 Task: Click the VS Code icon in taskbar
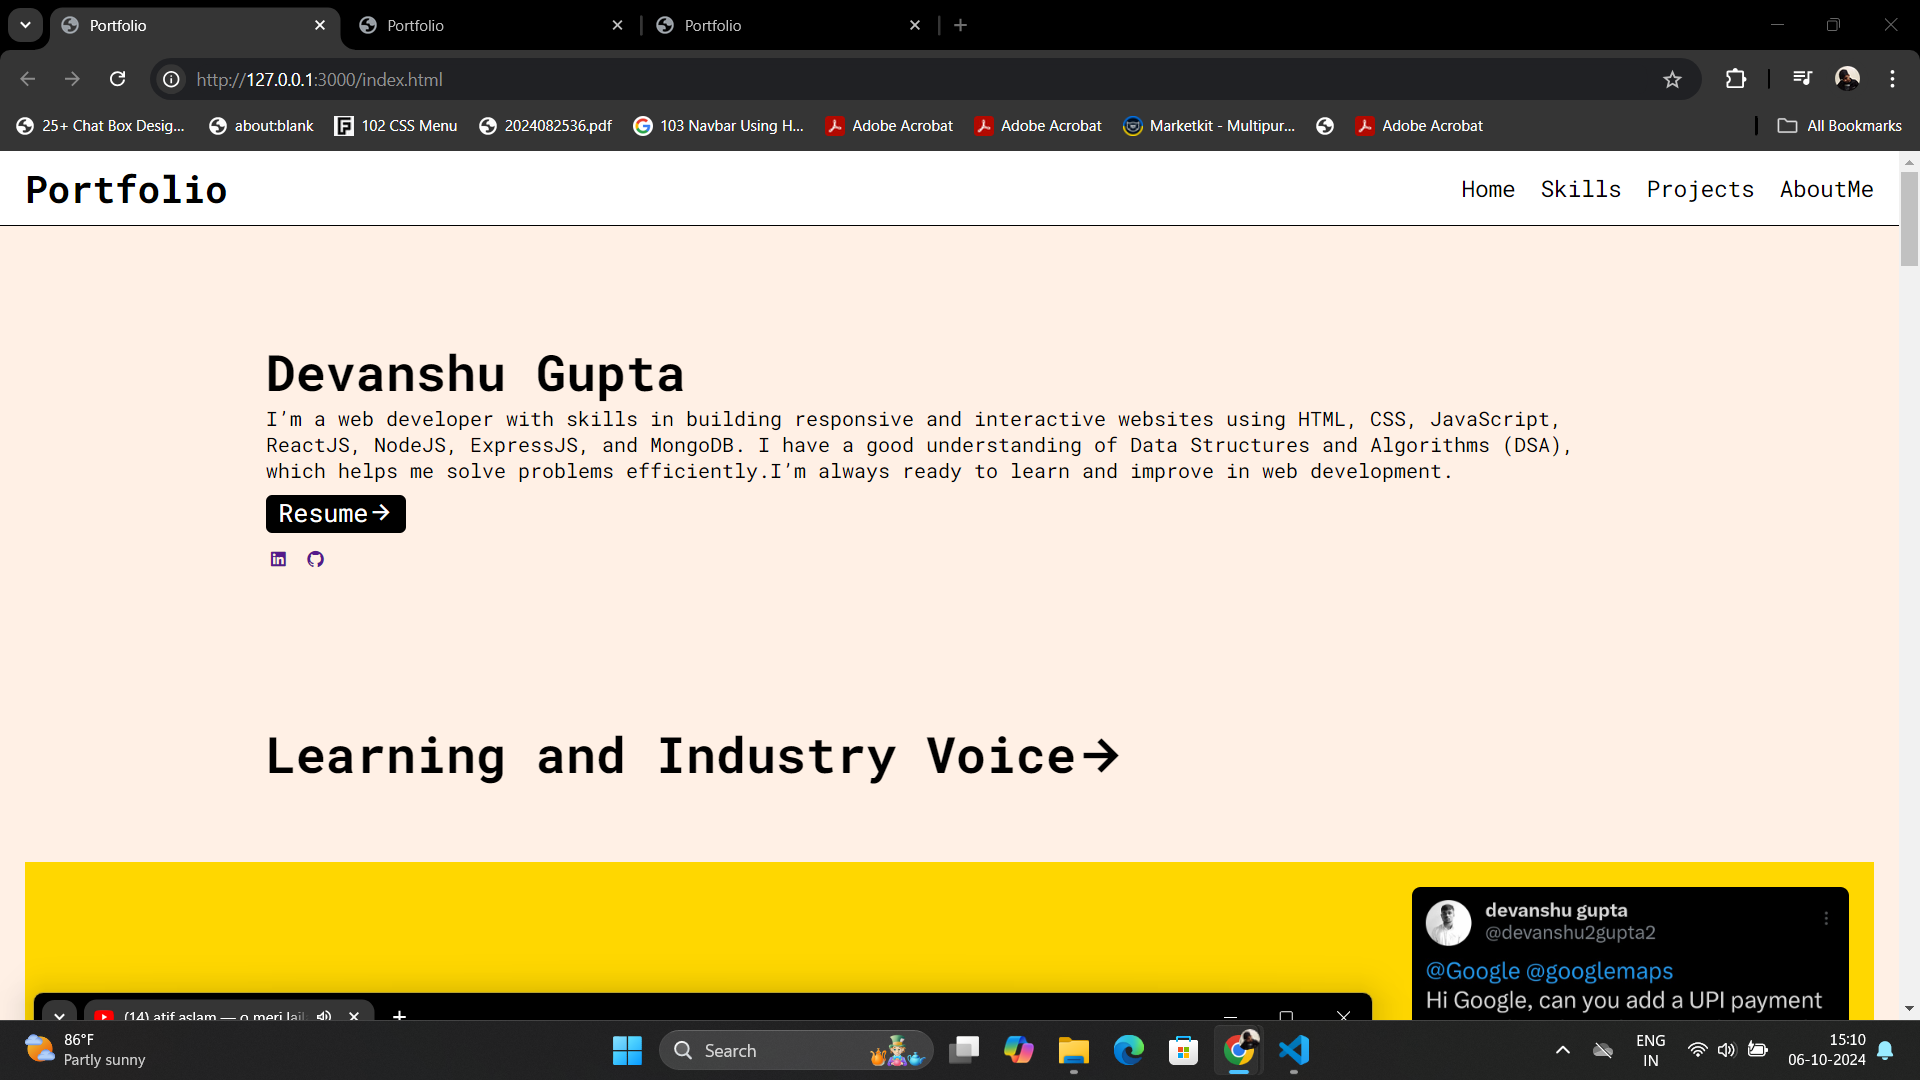1295,1050
